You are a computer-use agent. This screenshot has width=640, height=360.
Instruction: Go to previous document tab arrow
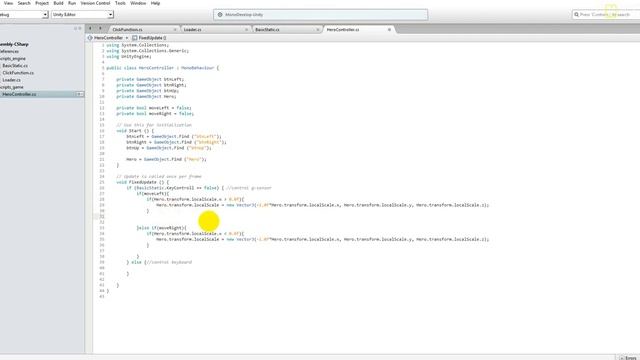point(90,29)
